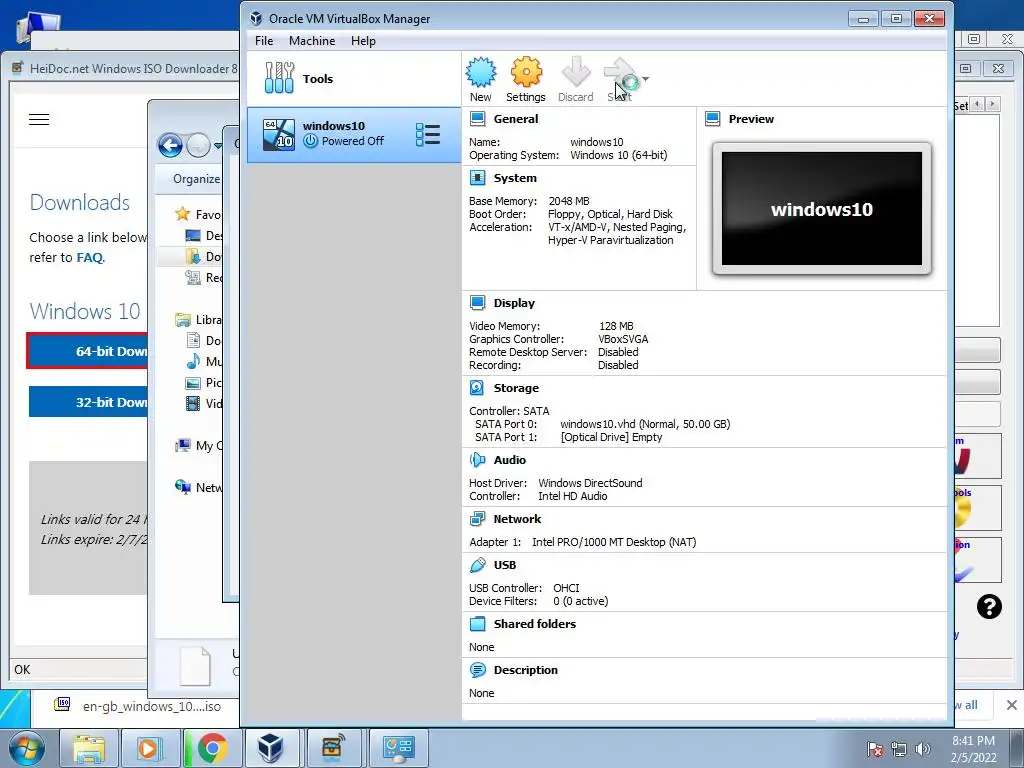The width and height of the screenshot is (1024, 768).
Task: Click the Shared folders section header
Action: click(x=535, y=624)
